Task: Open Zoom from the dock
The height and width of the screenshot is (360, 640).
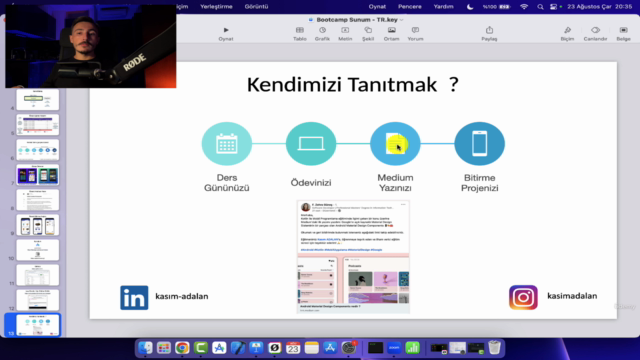Action: coord(394,348)
